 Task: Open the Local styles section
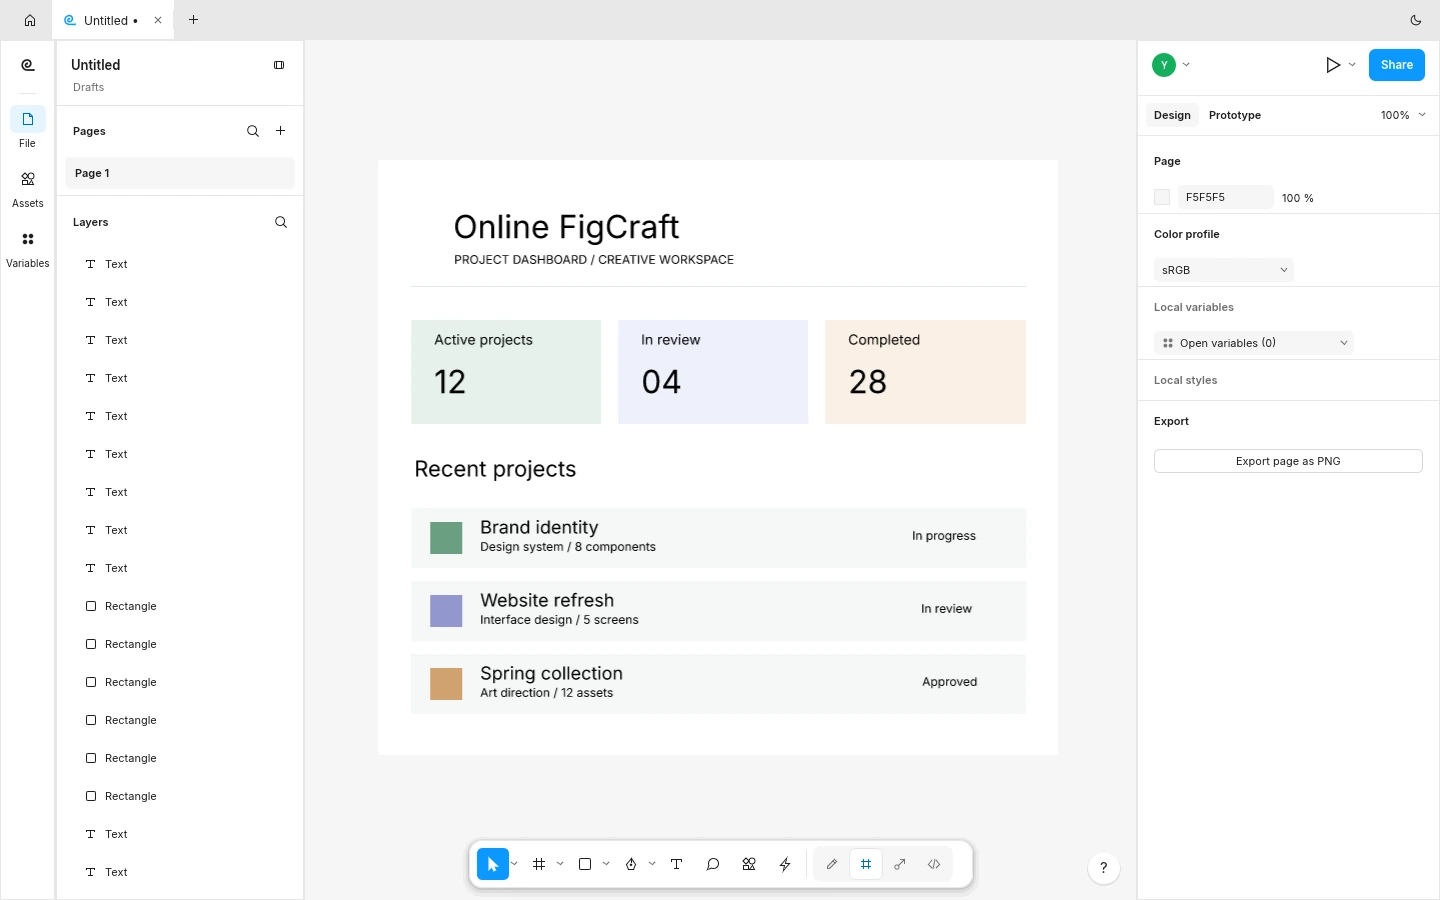(x=1186, y=380)
